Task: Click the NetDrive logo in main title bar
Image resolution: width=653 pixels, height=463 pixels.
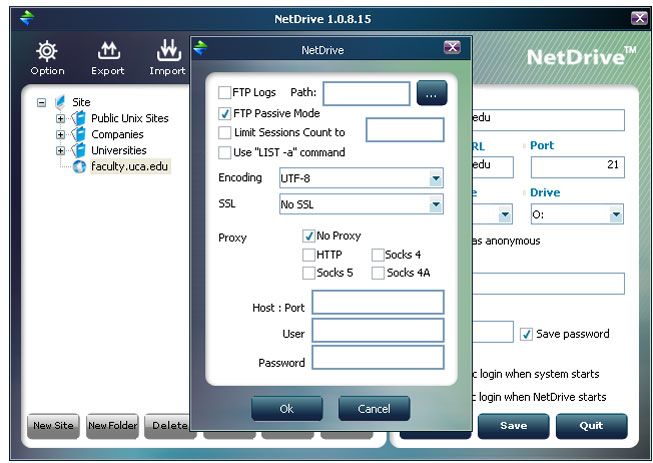Action: (x=27, y=18)
